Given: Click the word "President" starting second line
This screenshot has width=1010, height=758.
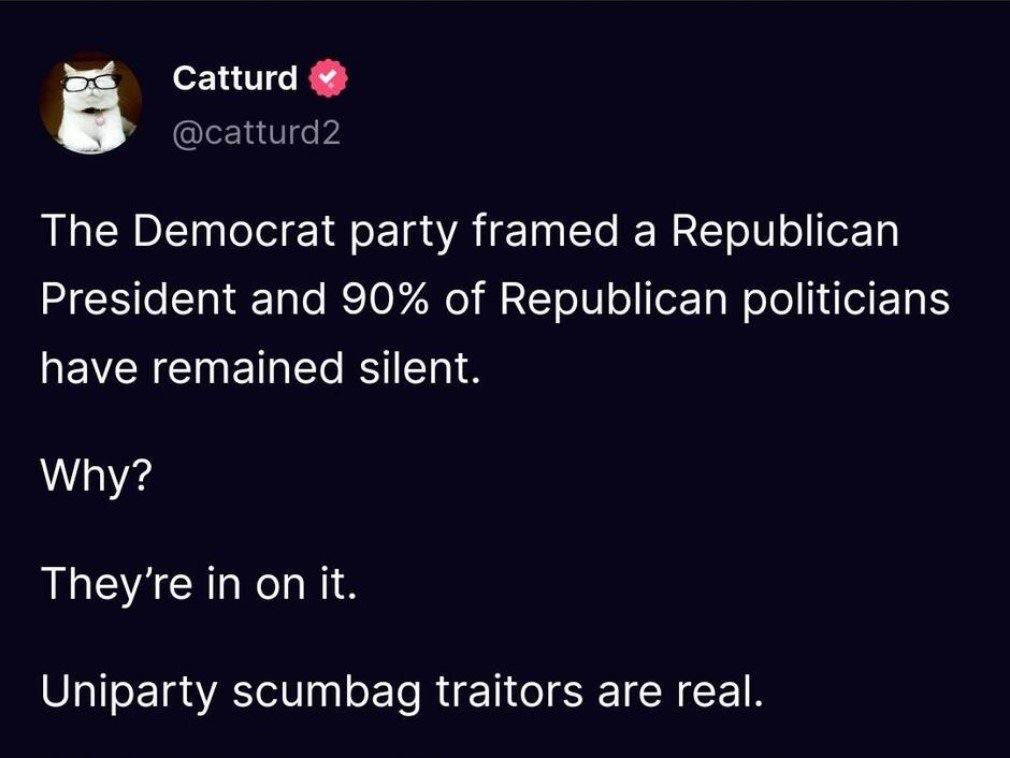Looking at the screenshot, I should [138, 299].
